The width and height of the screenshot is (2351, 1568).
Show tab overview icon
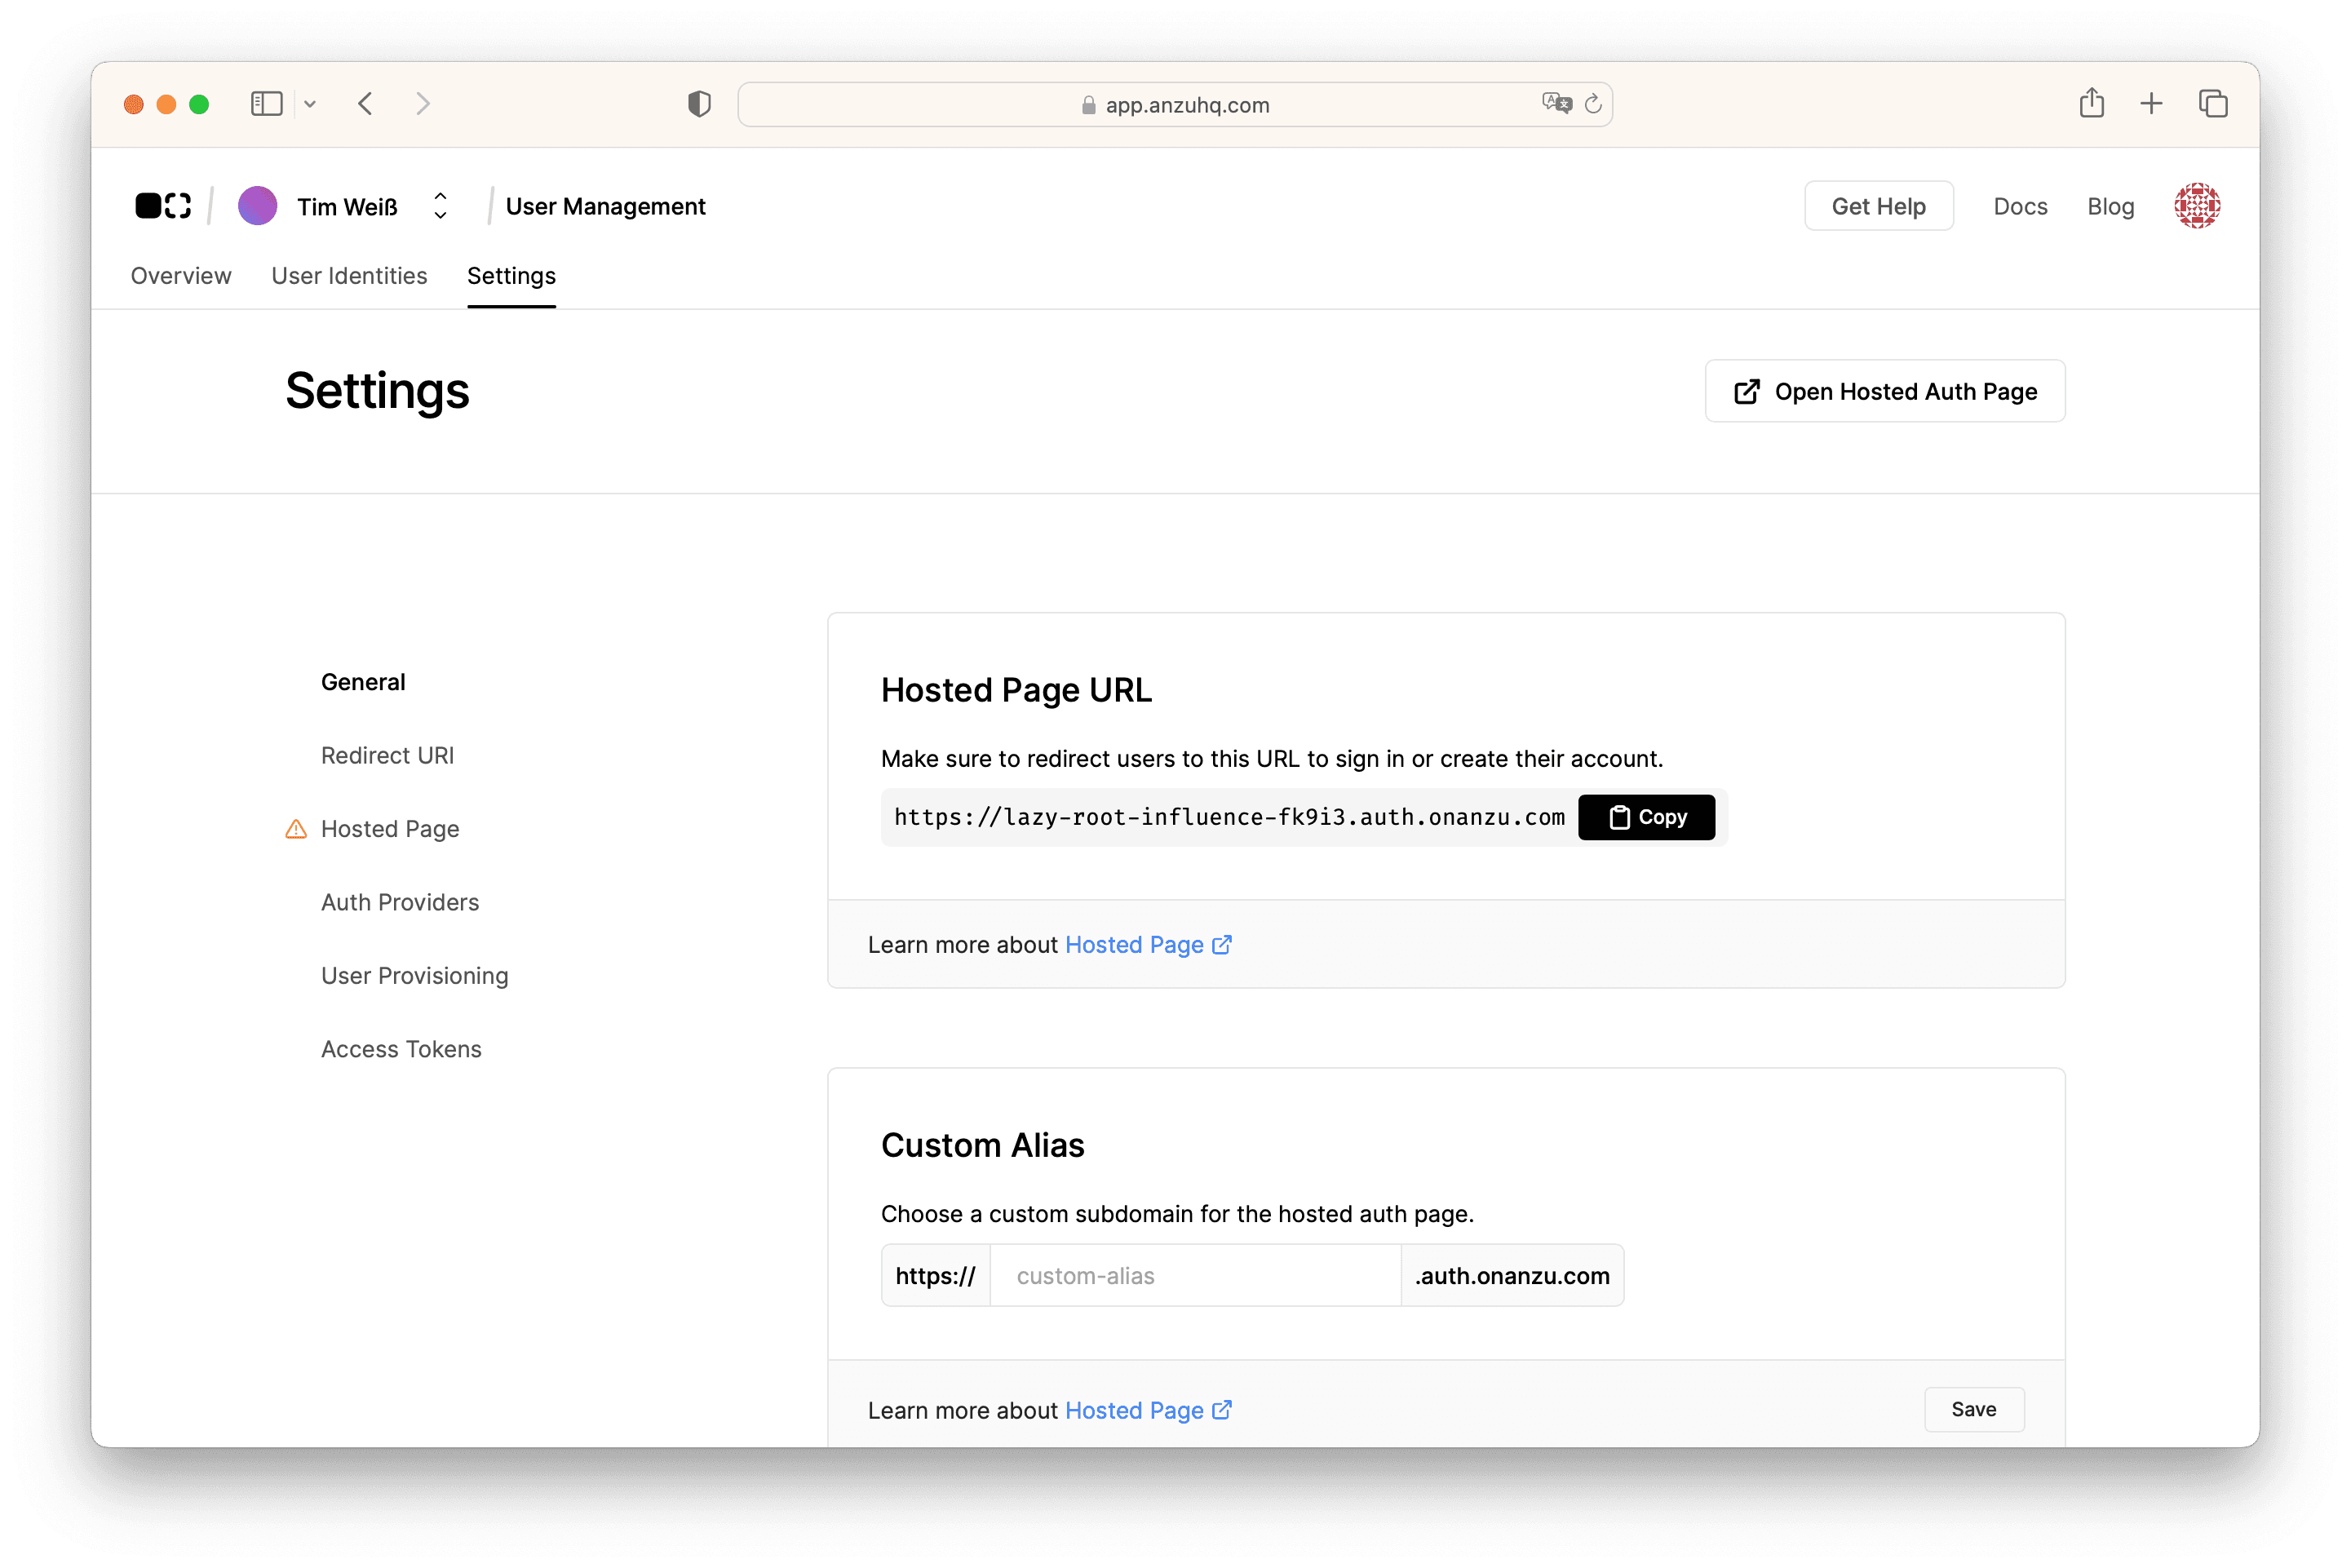click(2213, 103)
